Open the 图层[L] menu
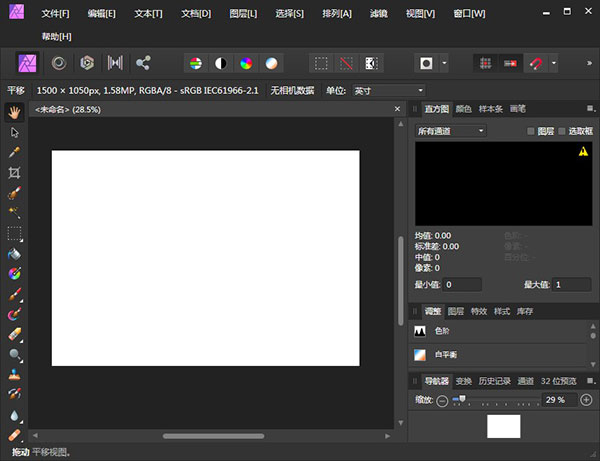The image size is (600, 461). coord(243,14)
